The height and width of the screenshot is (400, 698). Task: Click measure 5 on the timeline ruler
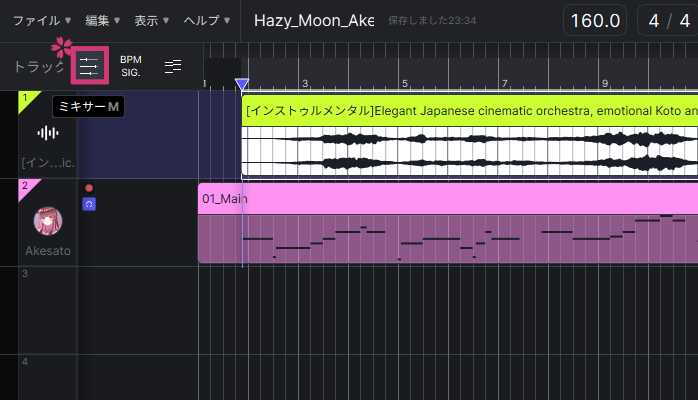click(x=404, y=84)
